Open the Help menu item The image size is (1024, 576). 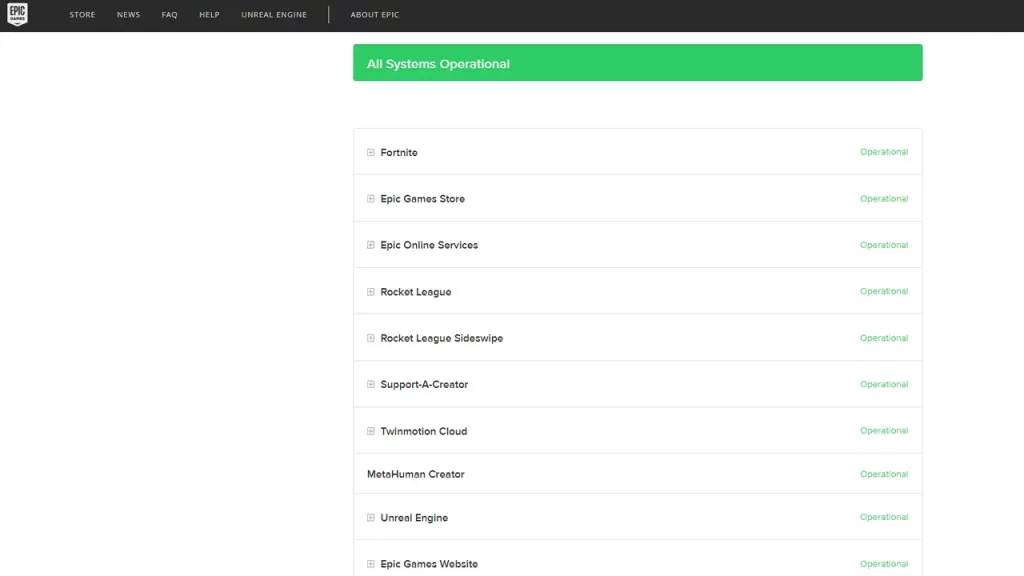click(210, 14)
